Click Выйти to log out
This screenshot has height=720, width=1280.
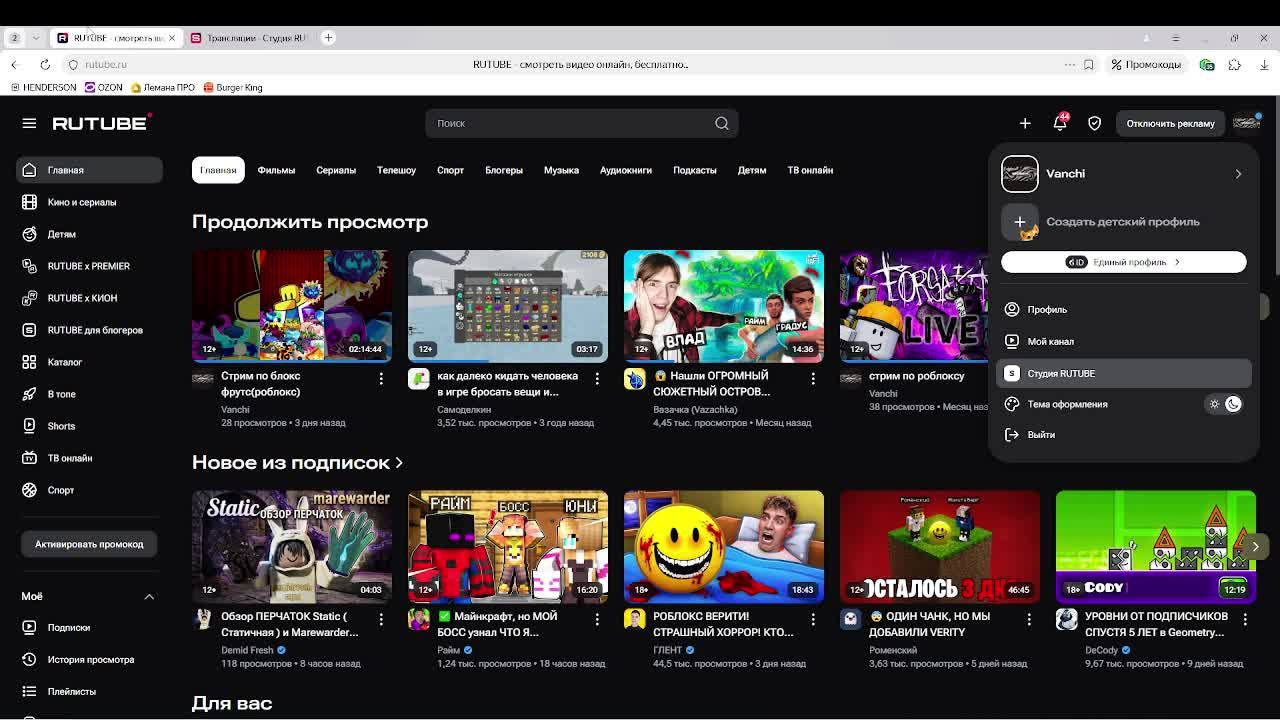[x=1124, y=435]
